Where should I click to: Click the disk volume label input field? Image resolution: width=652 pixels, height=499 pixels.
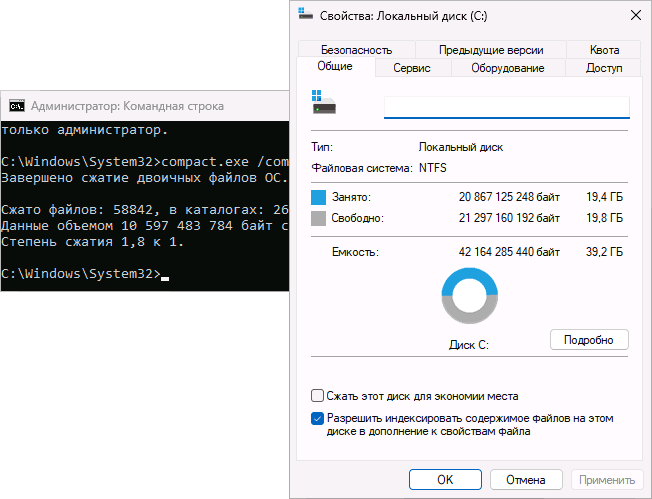506,107
